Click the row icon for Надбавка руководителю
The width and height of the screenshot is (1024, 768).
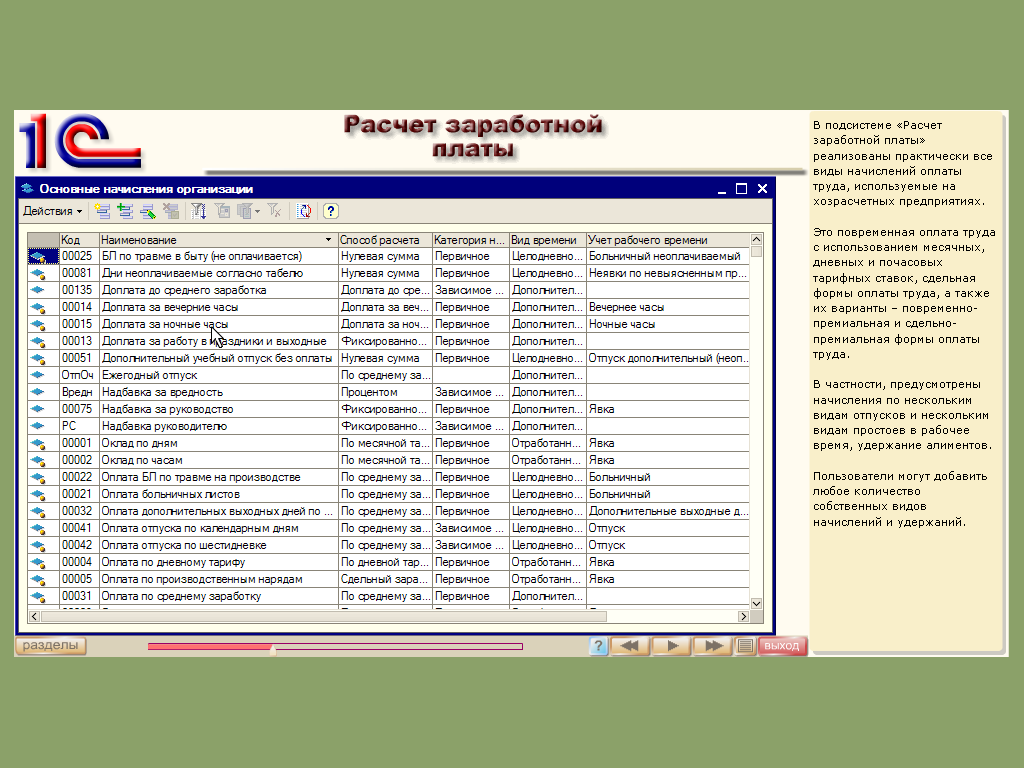pos(38,426)
